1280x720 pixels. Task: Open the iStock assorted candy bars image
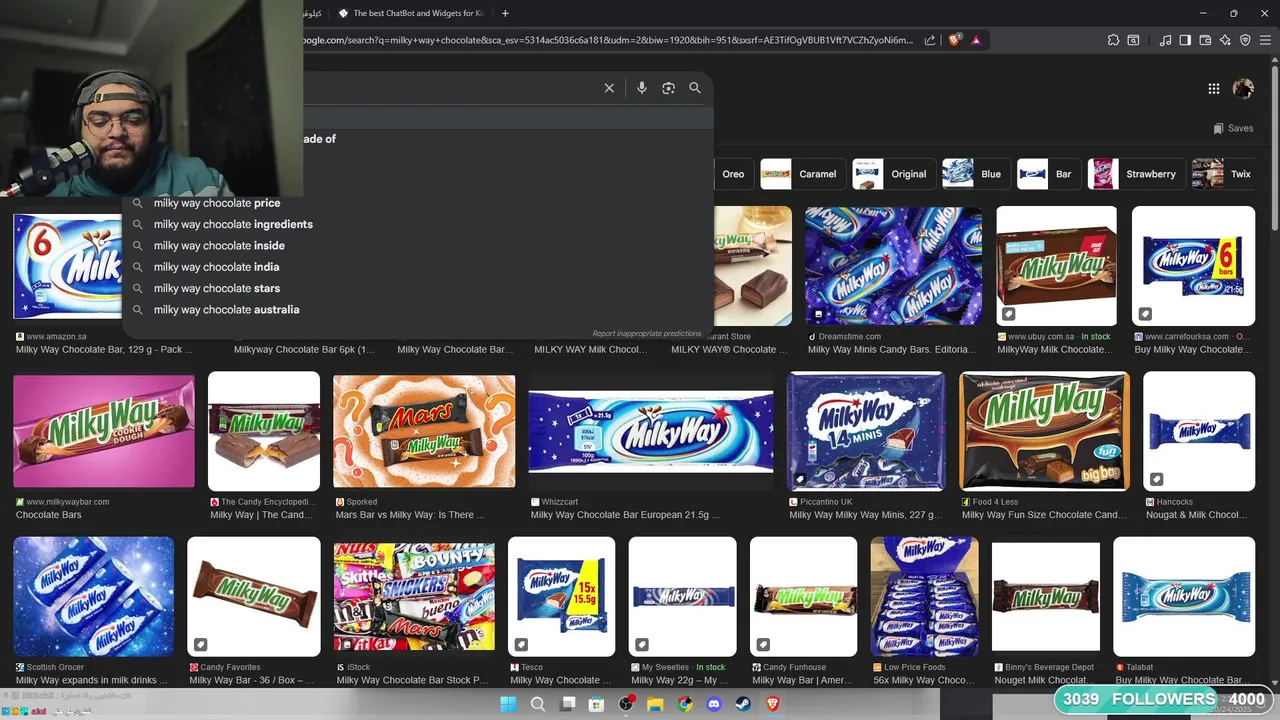click(414, 597)
